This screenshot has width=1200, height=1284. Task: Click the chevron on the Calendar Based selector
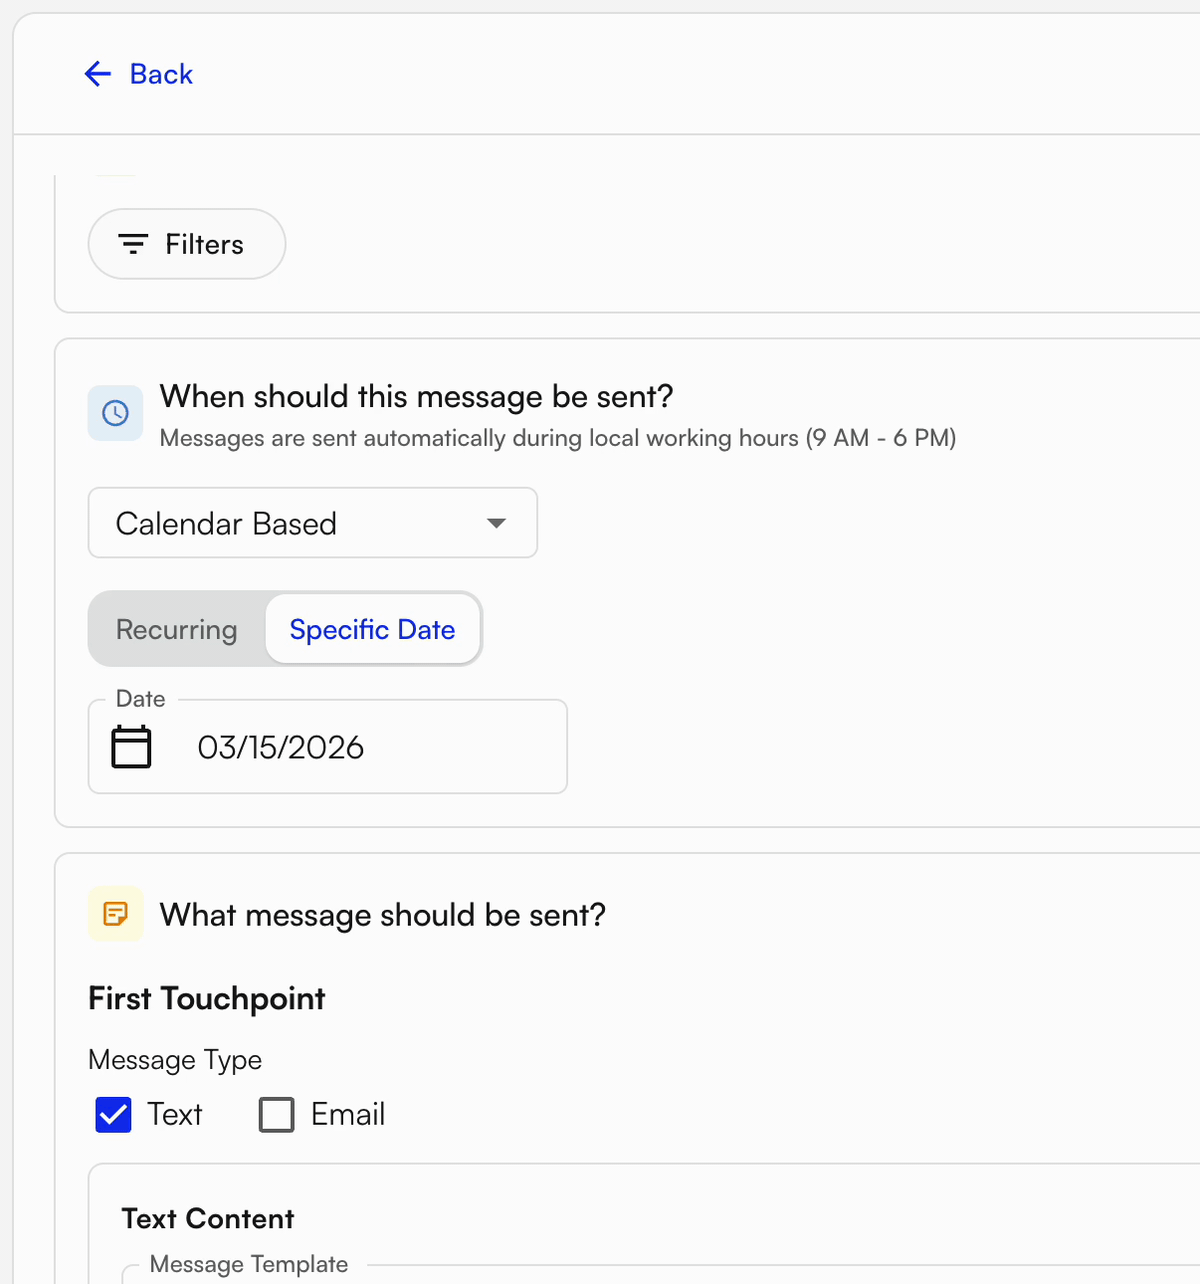point(497,523)
